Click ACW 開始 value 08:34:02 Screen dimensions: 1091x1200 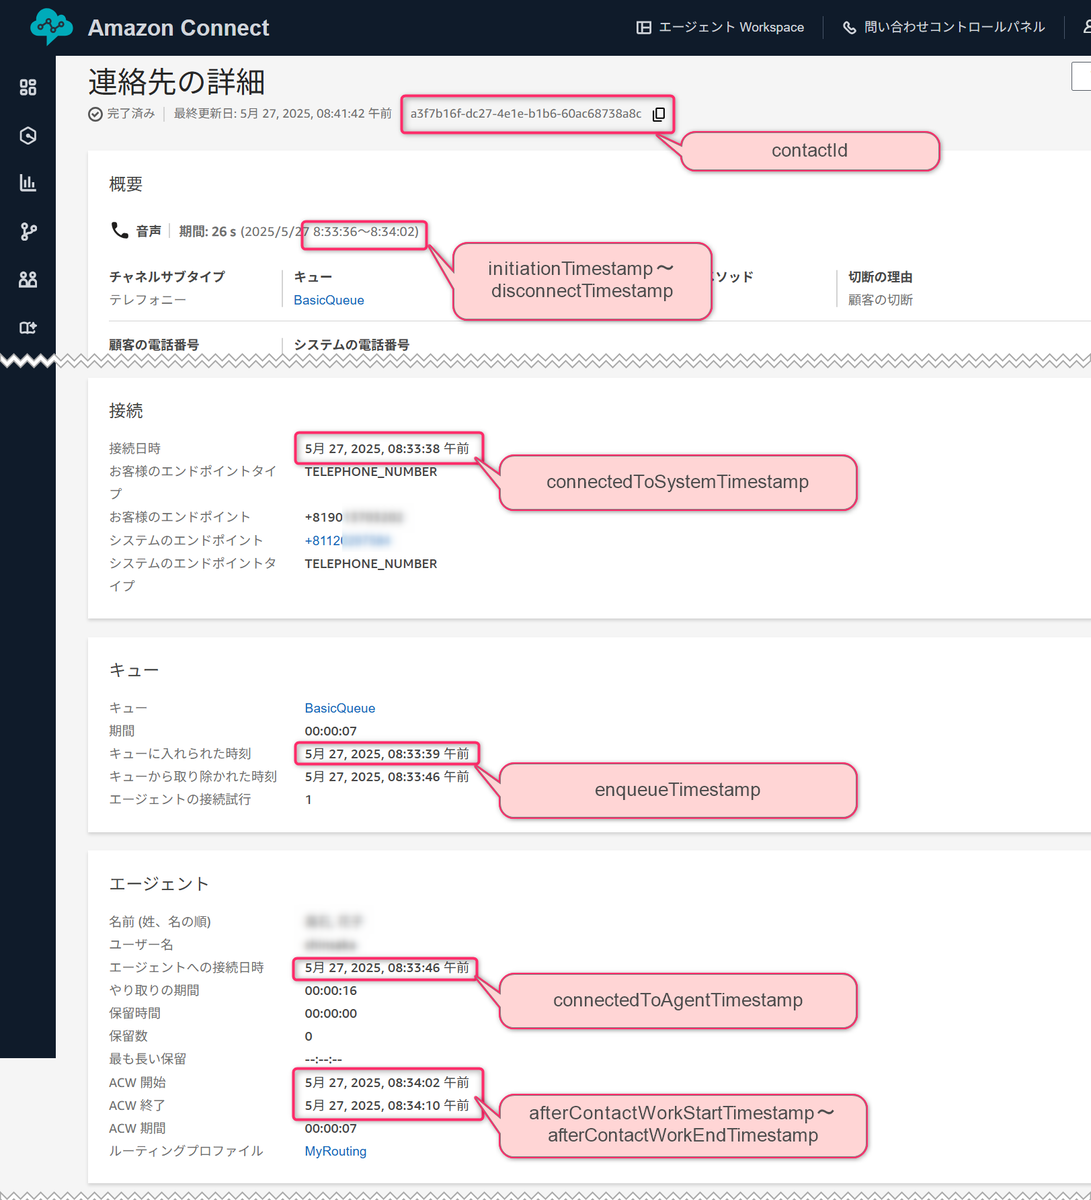[387, 1083]
